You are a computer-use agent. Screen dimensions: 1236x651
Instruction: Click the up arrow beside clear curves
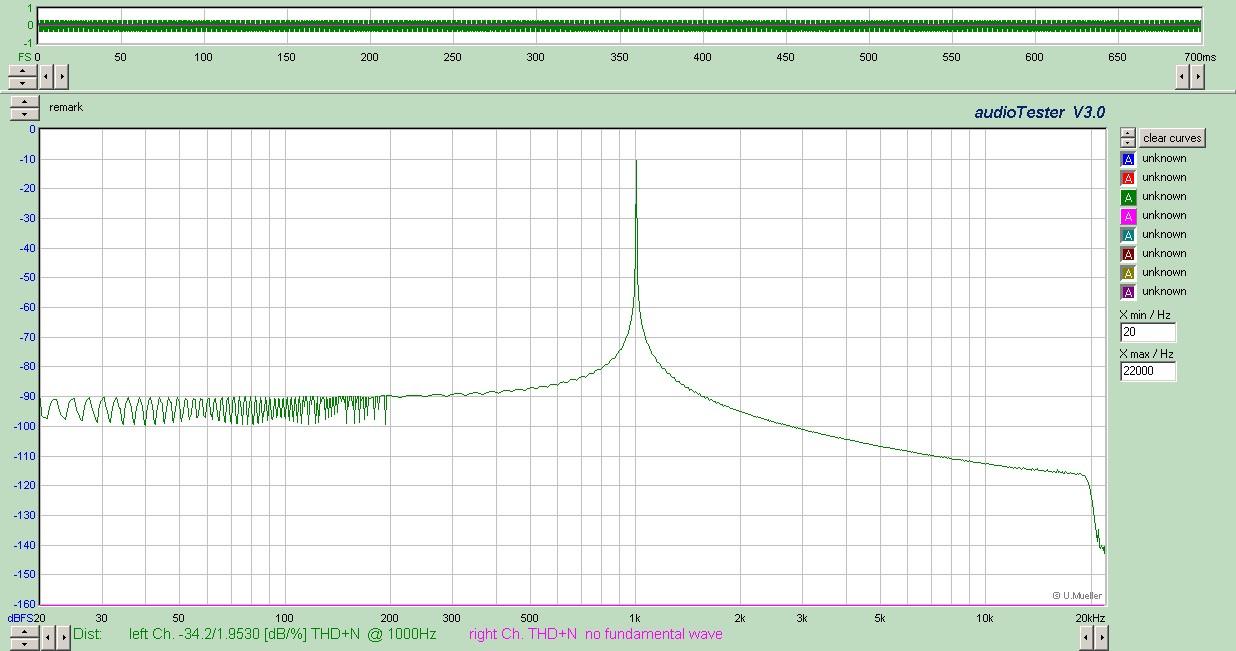1128,133
